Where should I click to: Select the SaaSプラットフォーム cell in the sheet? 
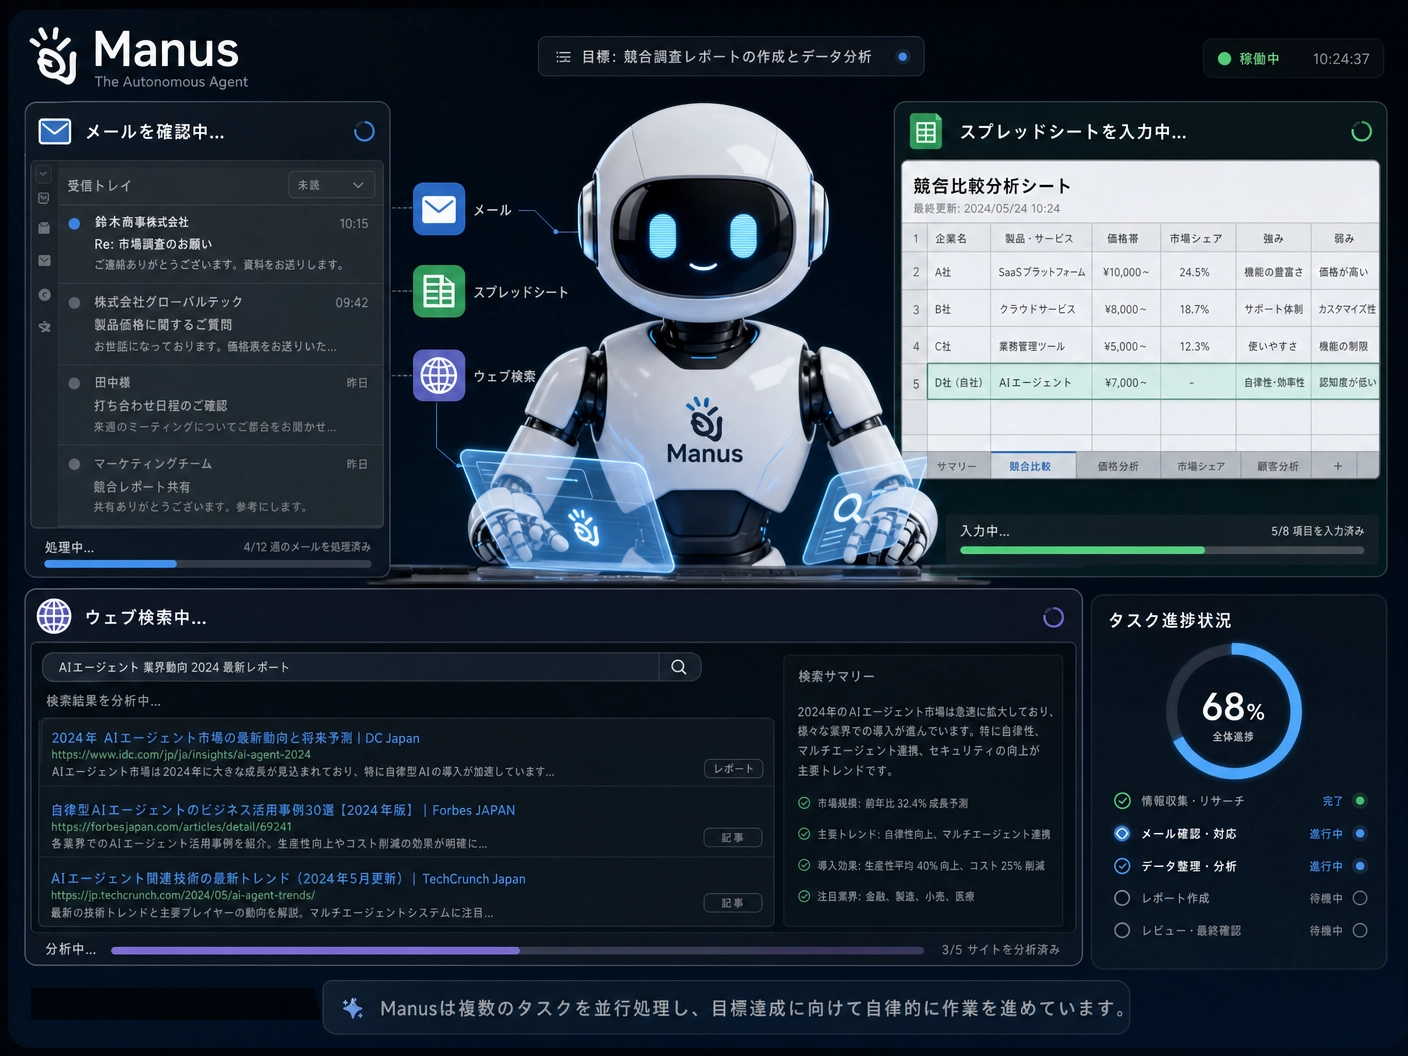[1041, 272]
